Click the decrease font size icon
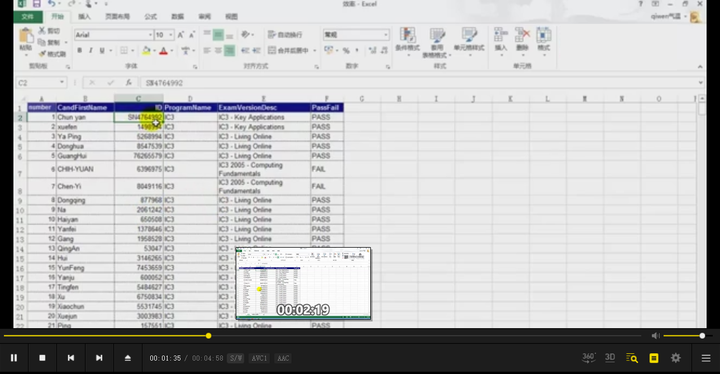 (x=192, y=35)
